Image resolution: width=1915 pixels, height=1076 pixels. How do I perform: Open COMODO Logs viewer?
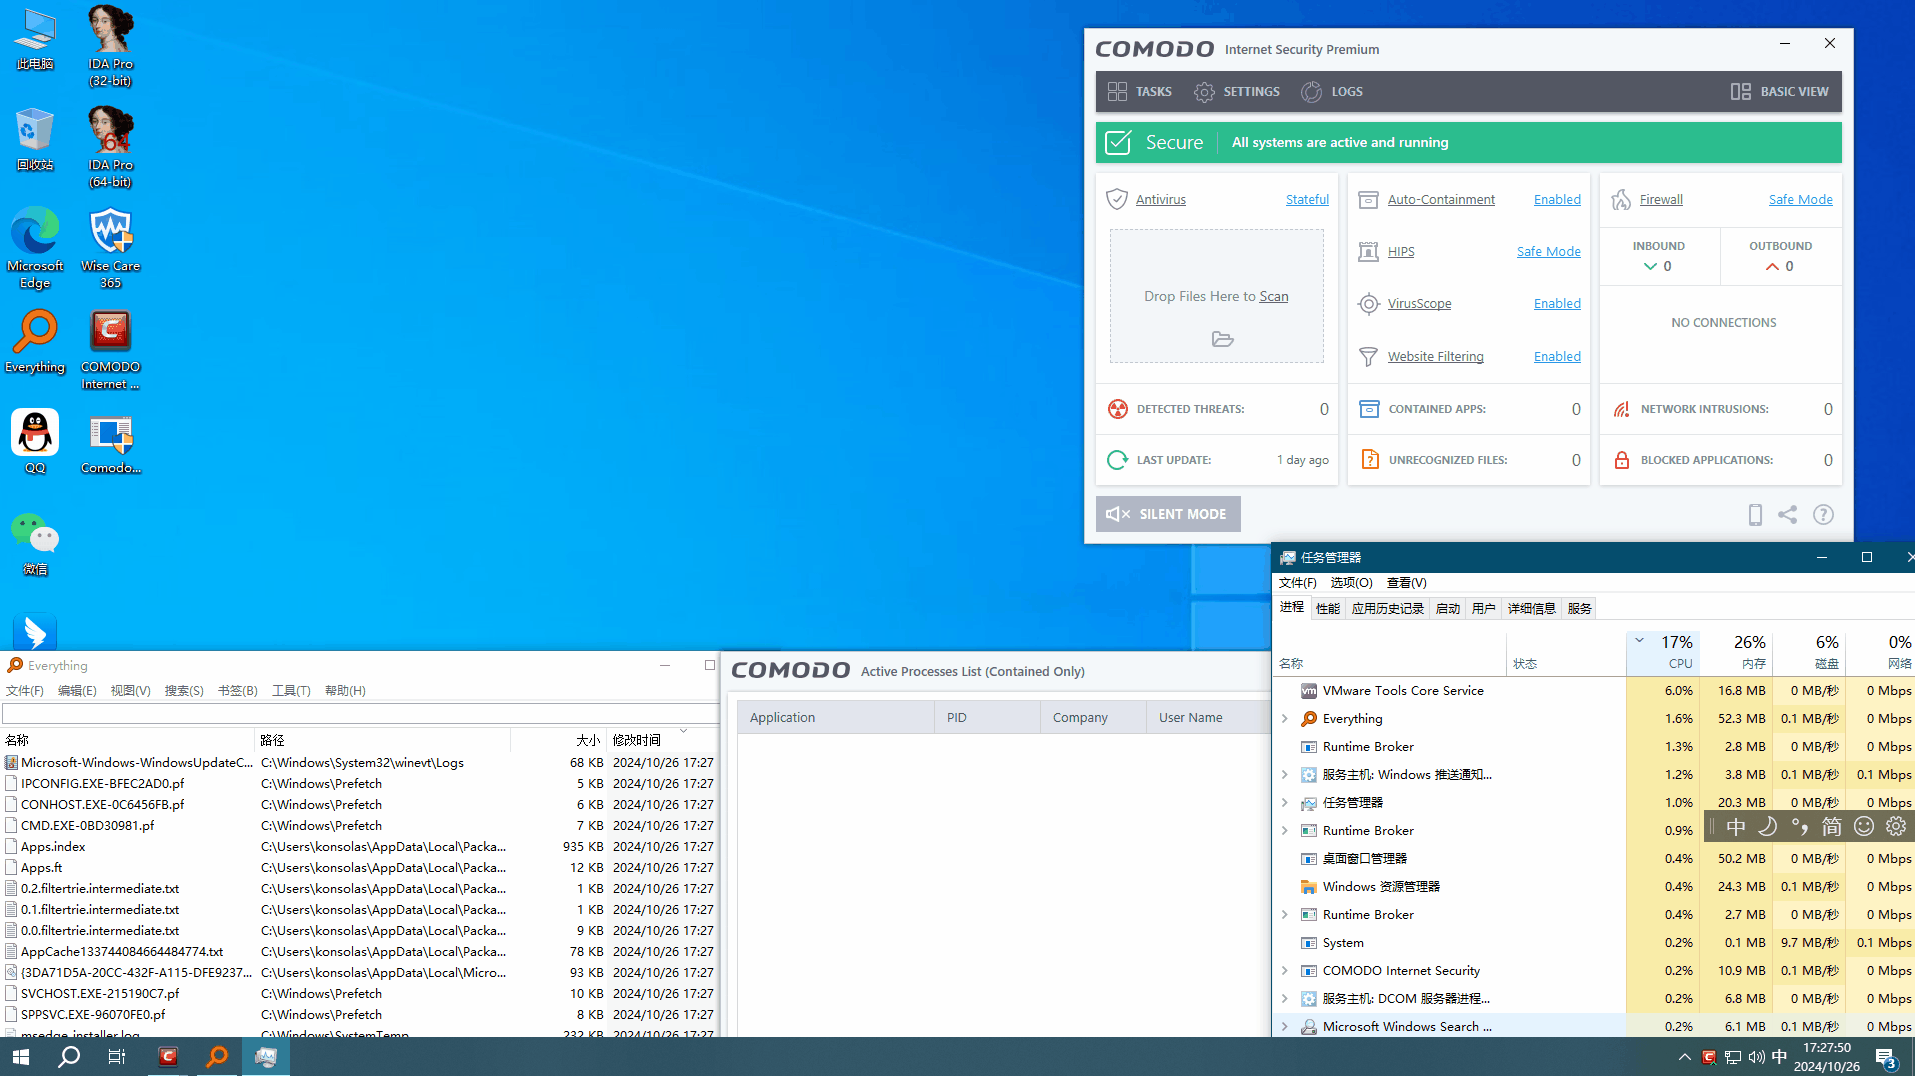click(x=1331, y=92)
